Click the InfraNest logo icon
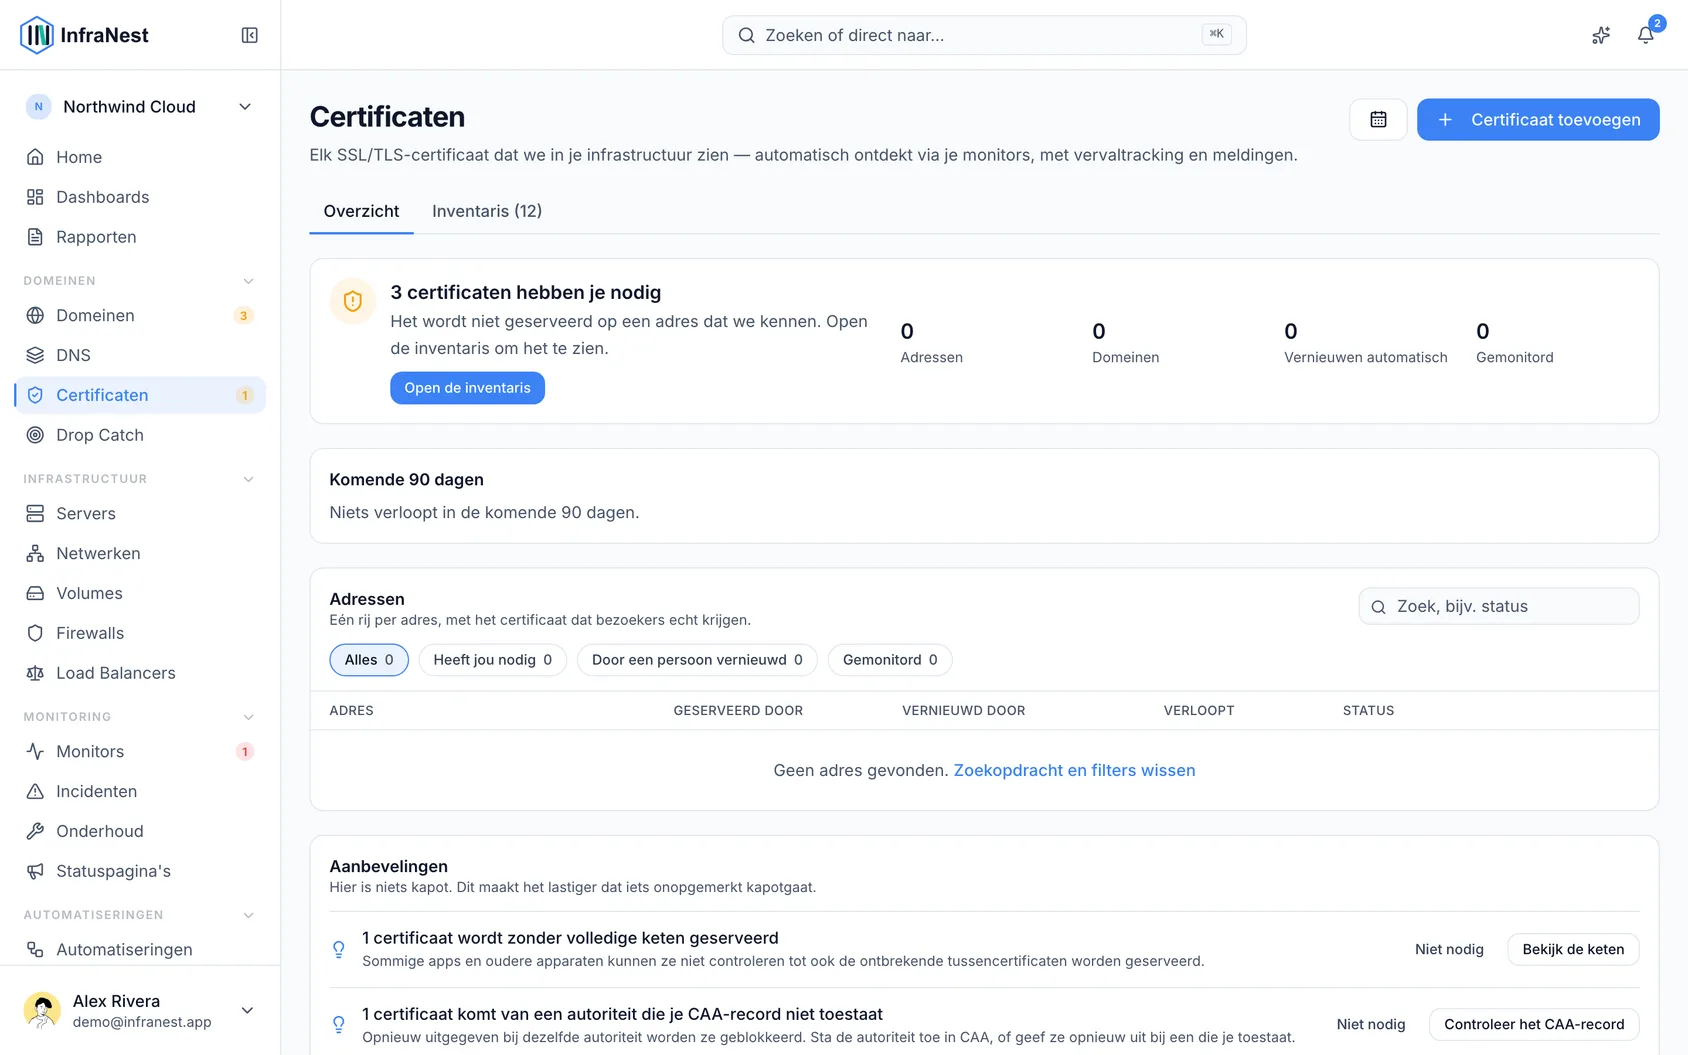 click(37, 35)
